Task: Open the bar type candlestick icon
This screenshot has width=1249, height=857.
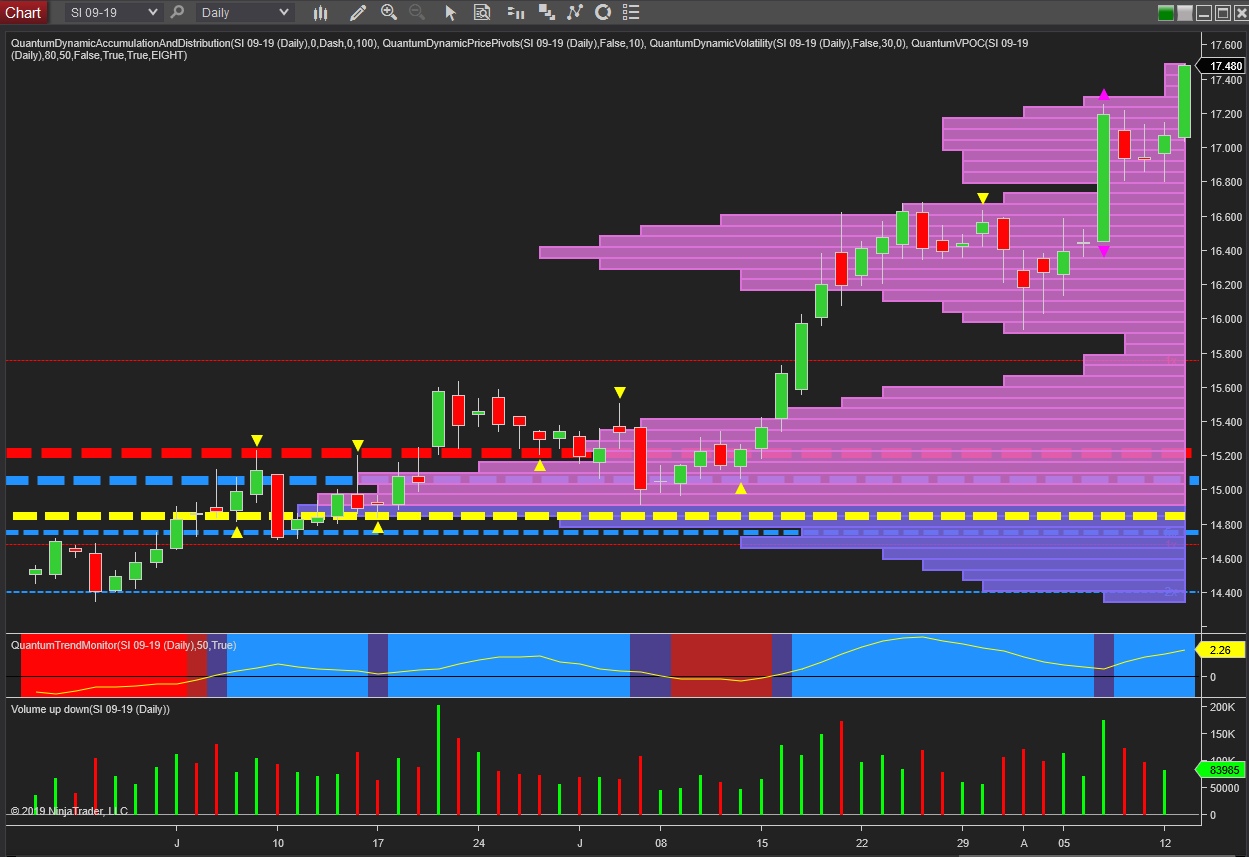Action: coord(321,13)
